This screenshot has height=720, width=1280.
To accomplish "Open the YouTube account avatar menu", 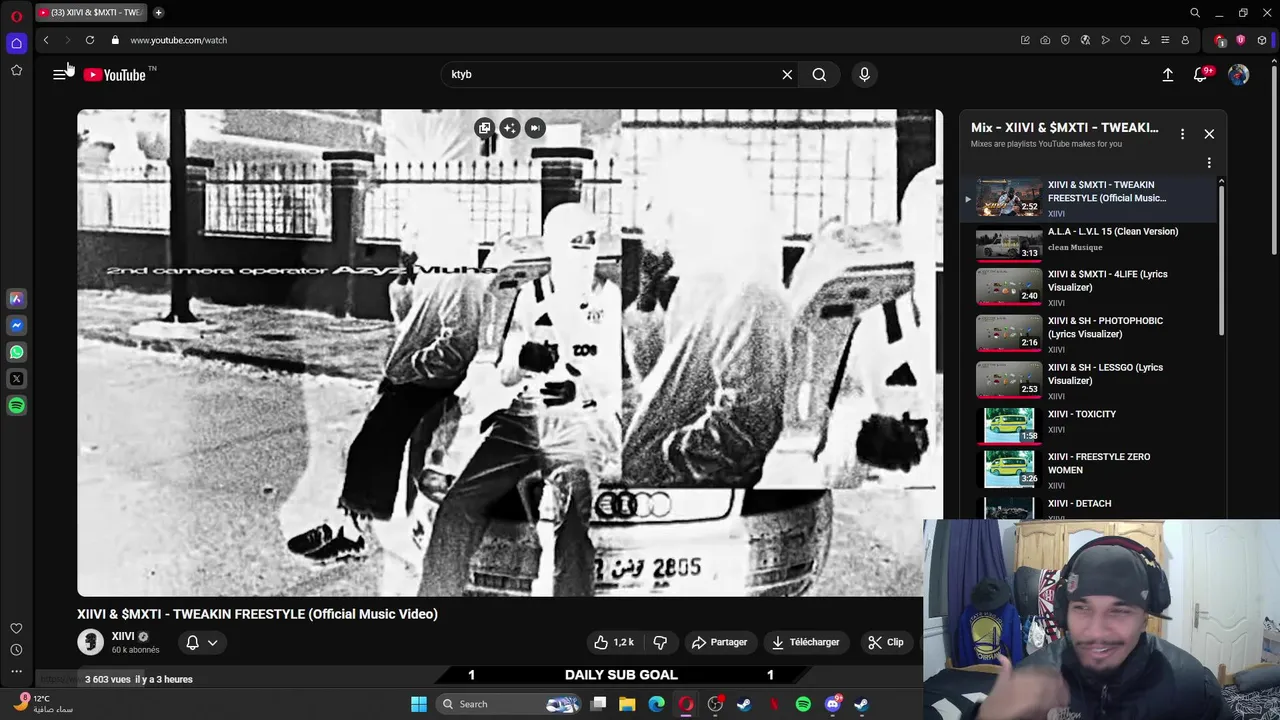I will tap(1238, 74).
